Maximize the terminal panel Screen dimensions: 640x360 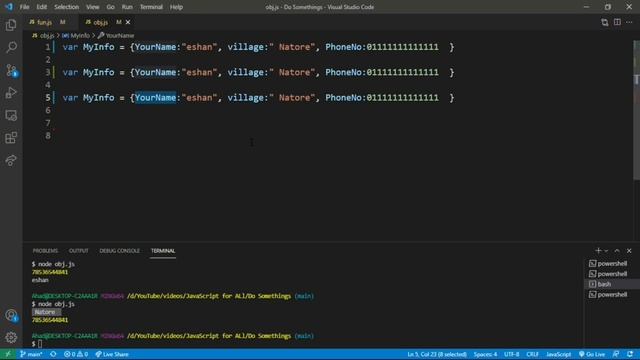pos(617,251)
